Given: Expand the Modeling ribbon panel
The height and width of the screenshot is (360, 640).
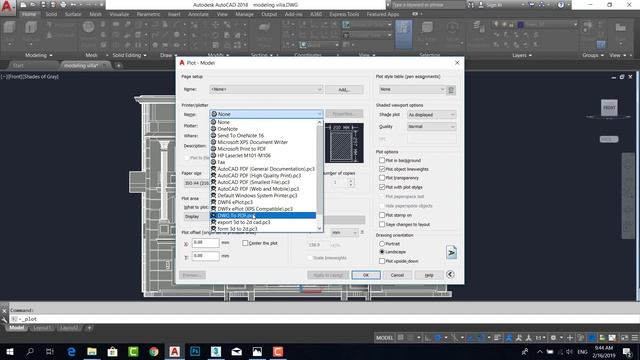Looking at the screenshot, I should coord(39,55).
